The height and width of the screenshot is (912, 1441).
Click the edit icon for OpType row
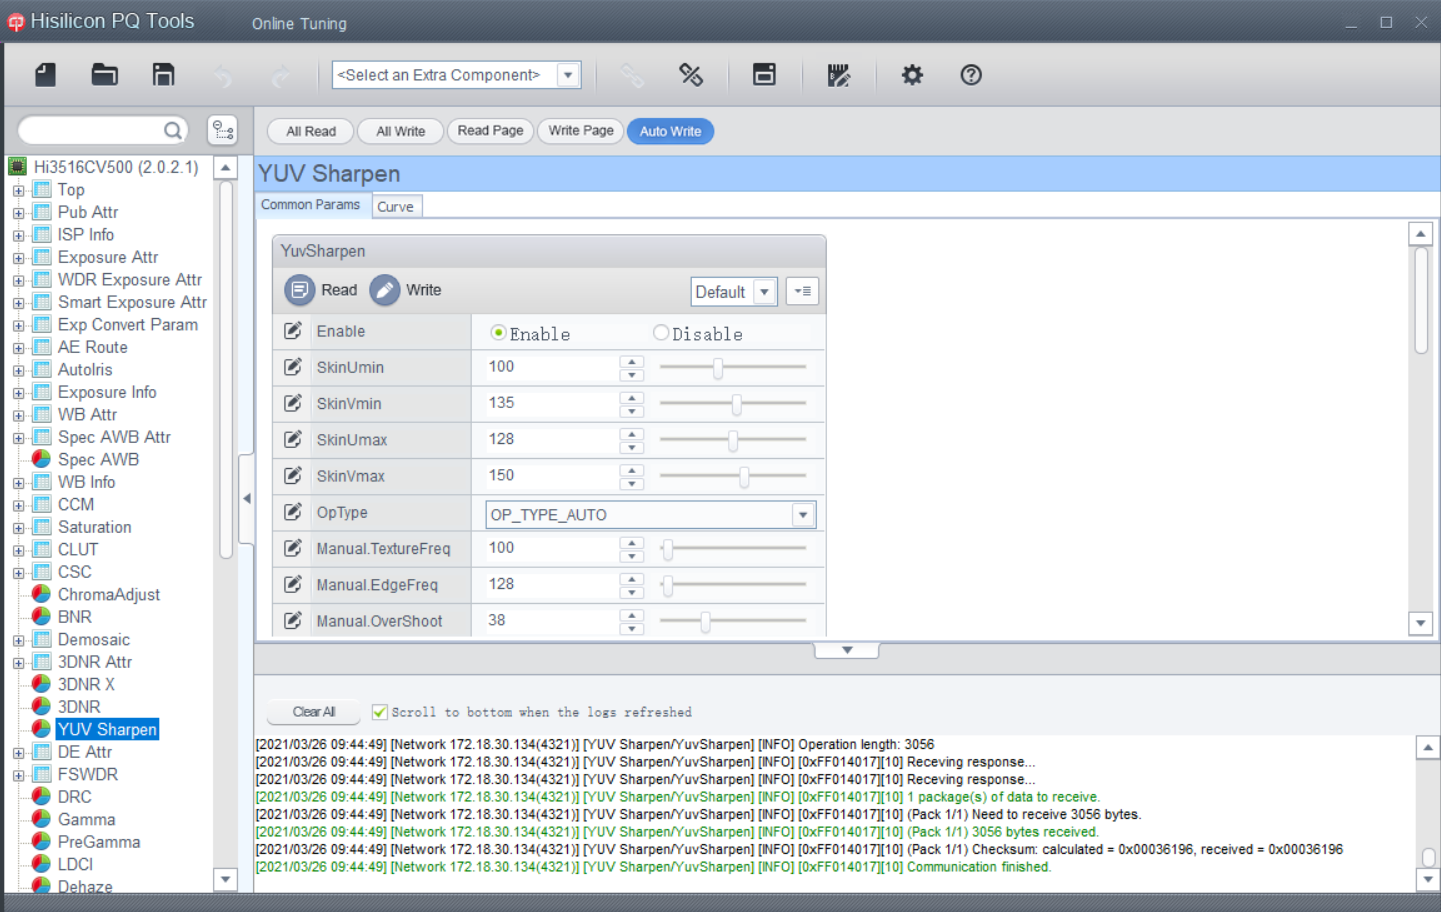pos(293,512)
